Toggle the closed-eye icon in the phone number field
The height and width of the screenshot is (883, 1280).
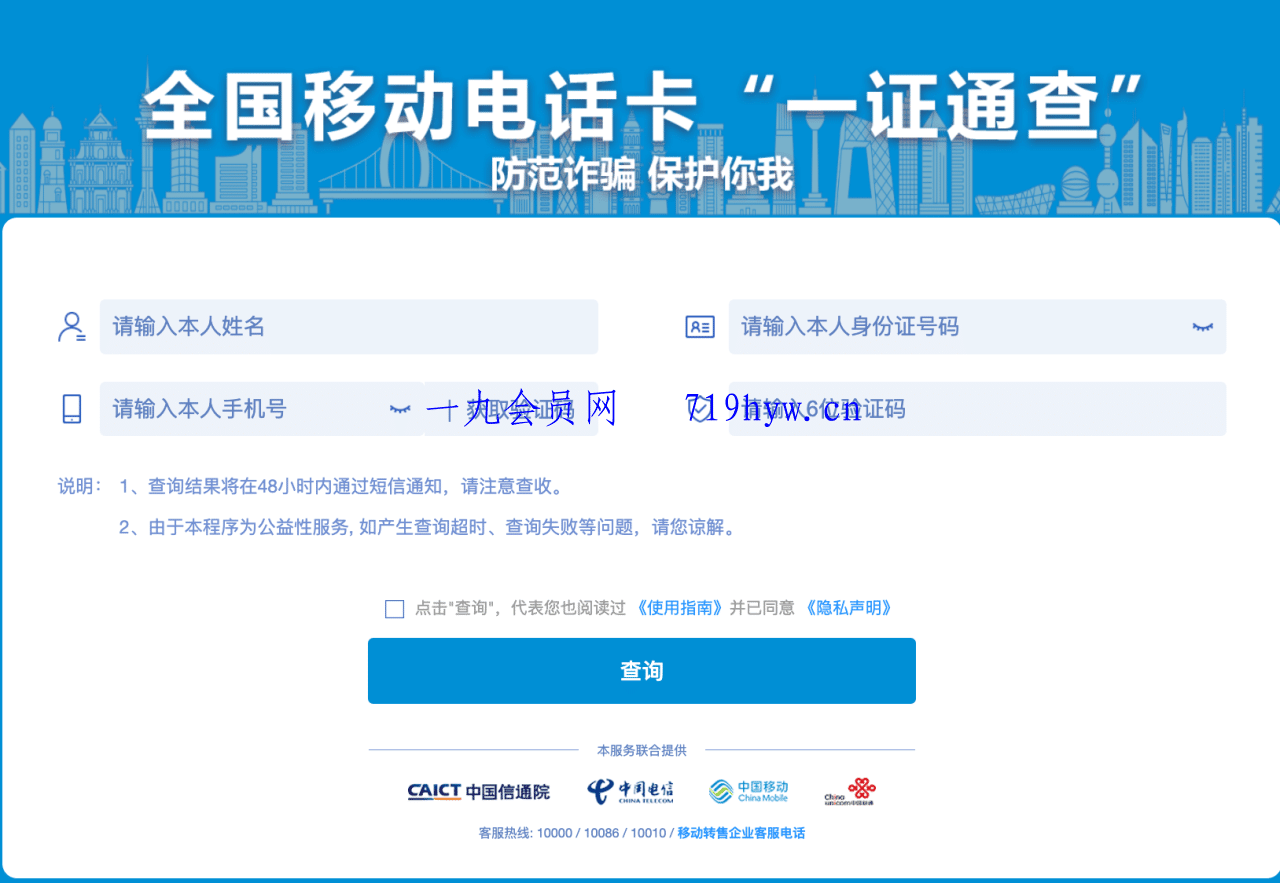400,408
